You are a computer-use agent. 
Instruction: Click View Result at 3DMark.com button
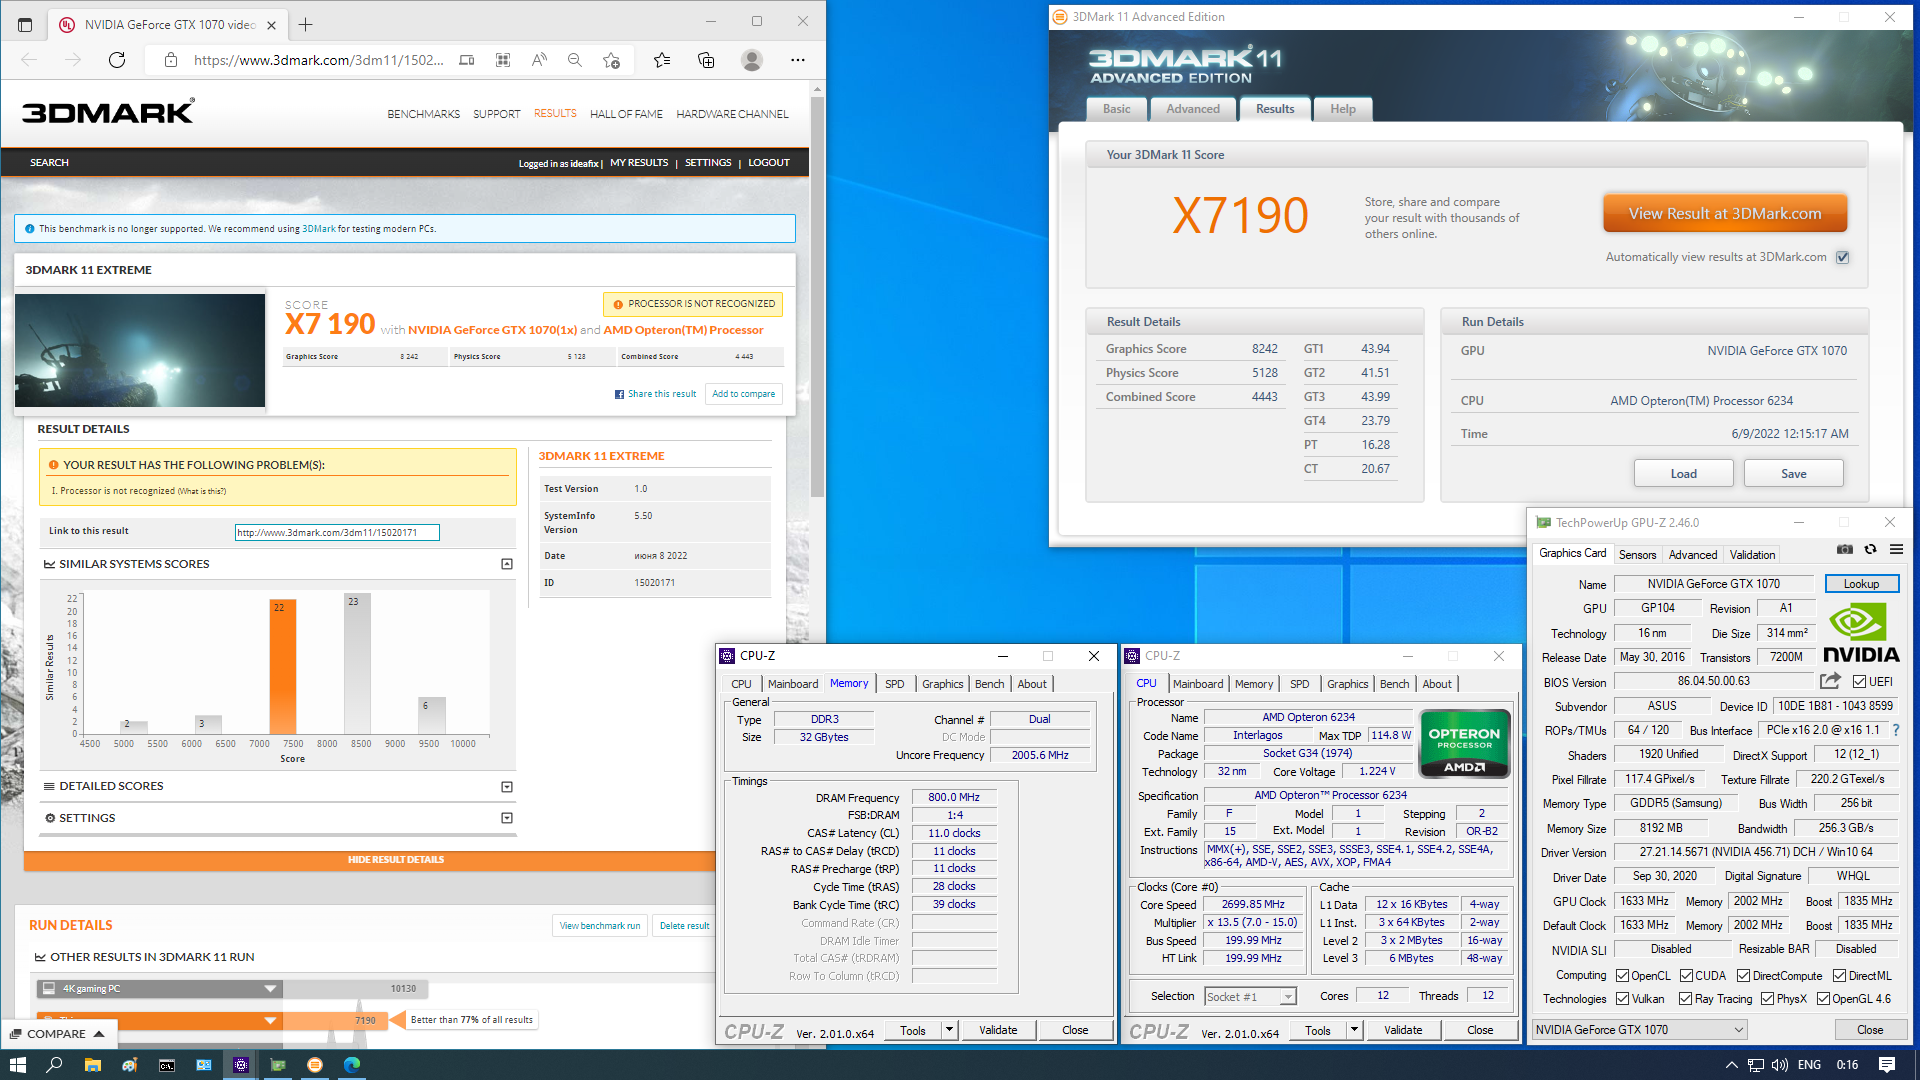point(1725,214)
